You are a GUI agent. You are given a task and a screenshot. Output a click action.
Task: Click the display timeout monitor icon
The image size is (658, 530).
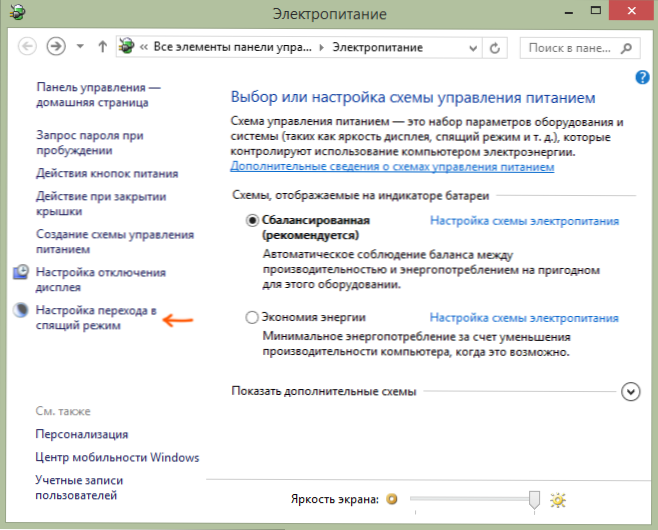pyautogui.click(x=21, y=272)
